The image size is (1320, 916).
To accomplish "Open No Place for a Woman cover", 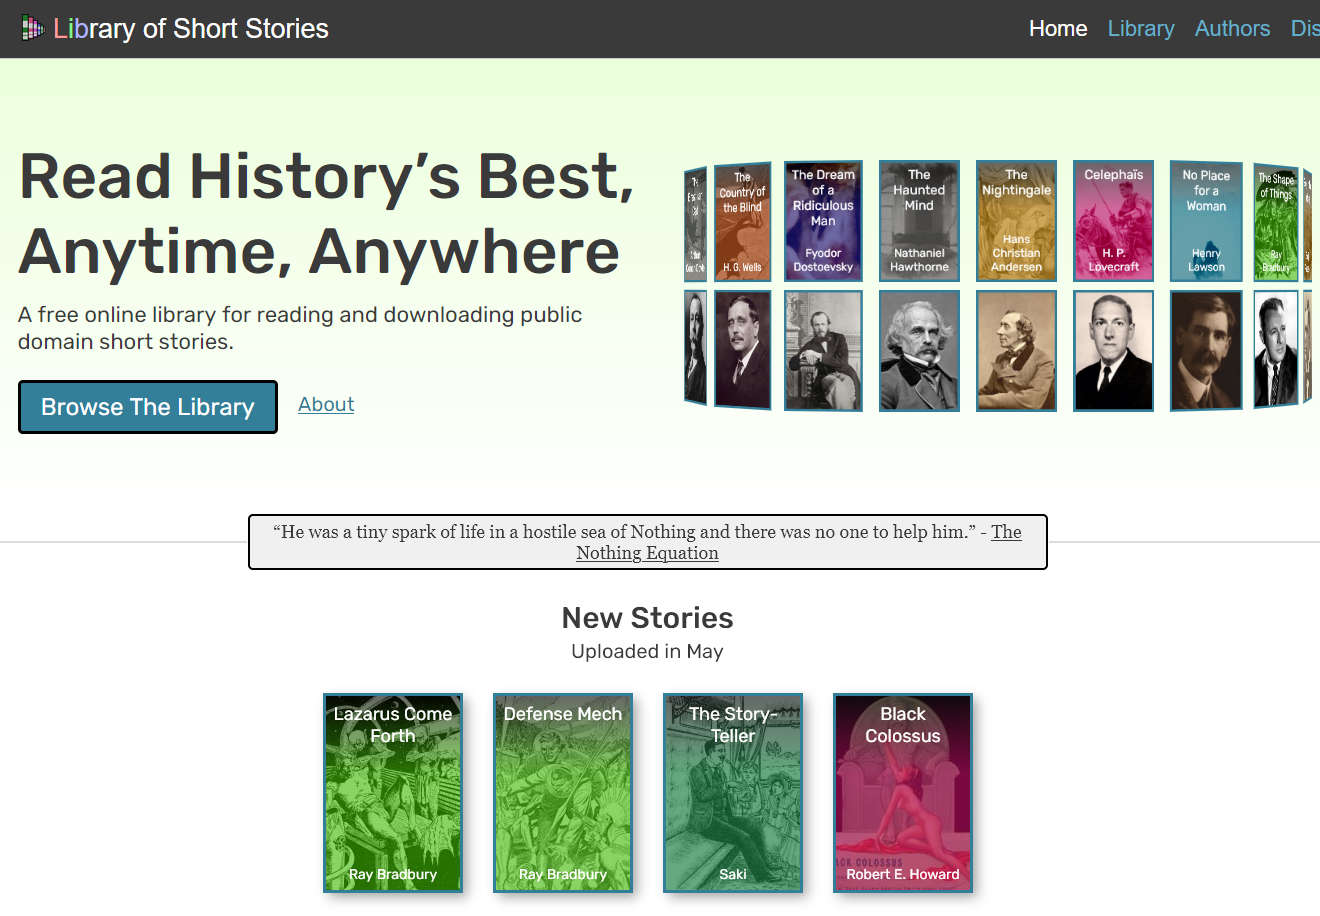I will [x=1206, y=221].
